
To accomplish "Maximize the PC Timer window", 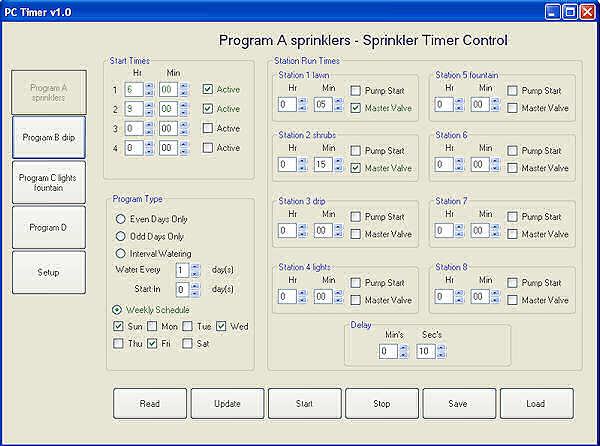I will 570,12.
